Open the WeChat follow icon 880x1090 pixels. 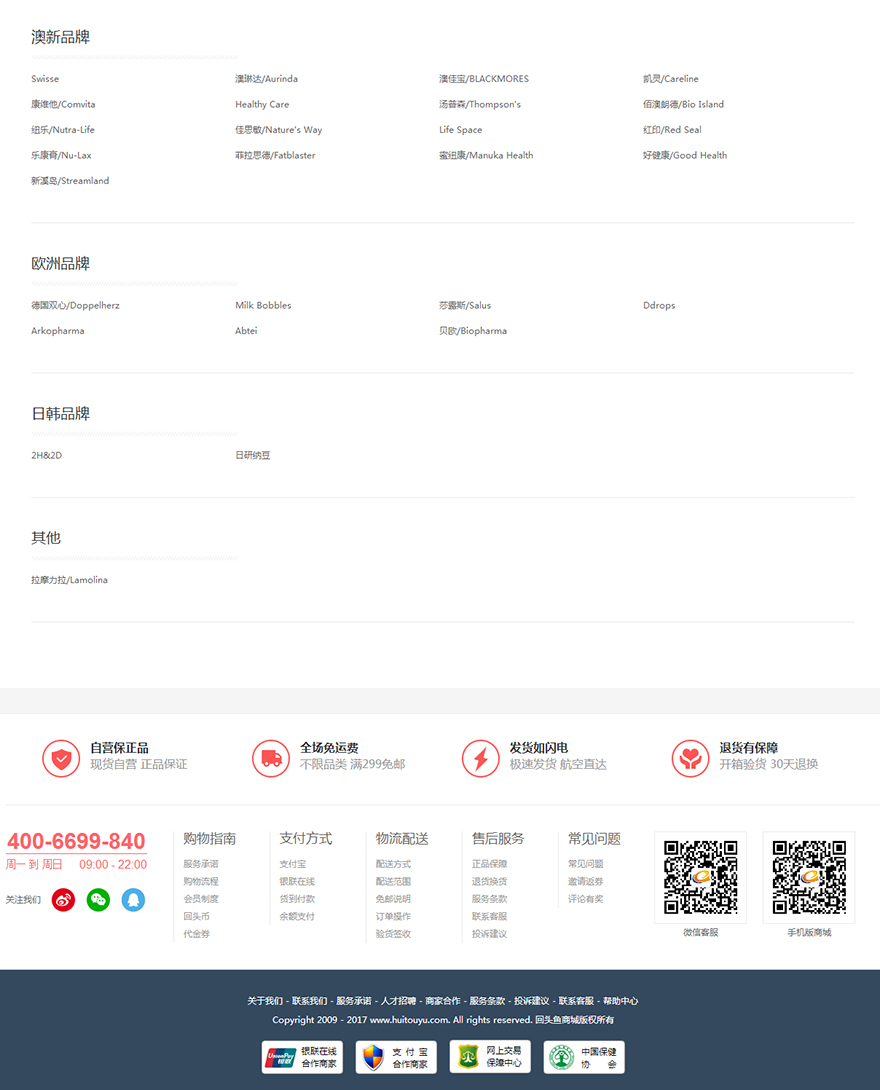coord(98,900)
